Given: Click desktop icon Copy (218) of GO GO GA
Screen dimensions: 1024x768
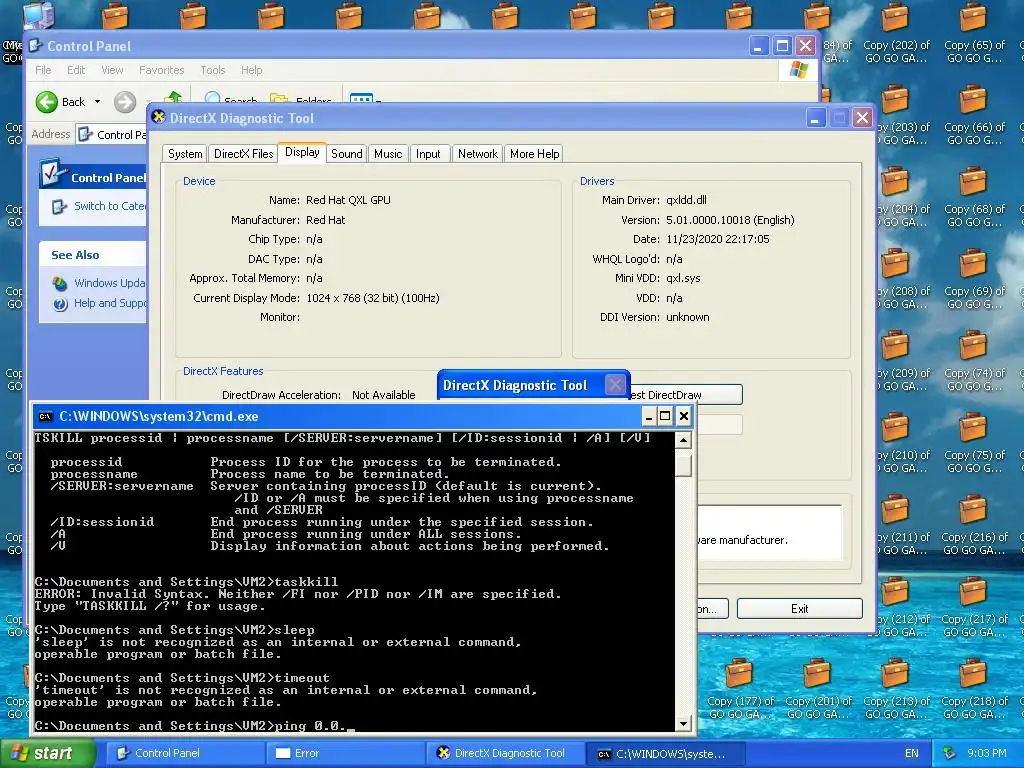Looking at the screenshot, I should tap(974, 690).
